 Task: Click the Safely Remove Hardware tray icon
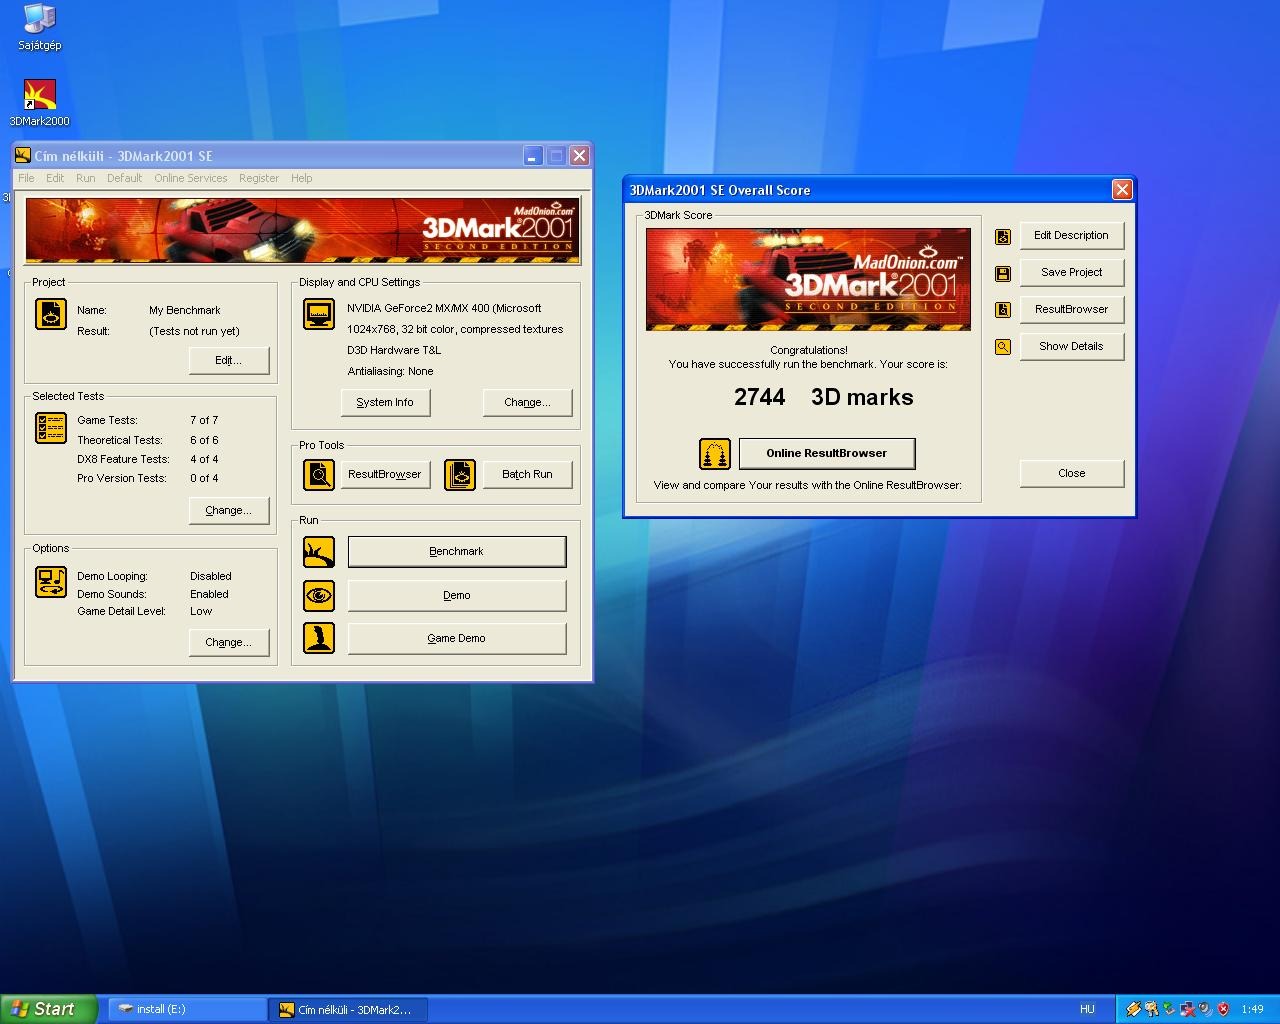[1169, 1009]
